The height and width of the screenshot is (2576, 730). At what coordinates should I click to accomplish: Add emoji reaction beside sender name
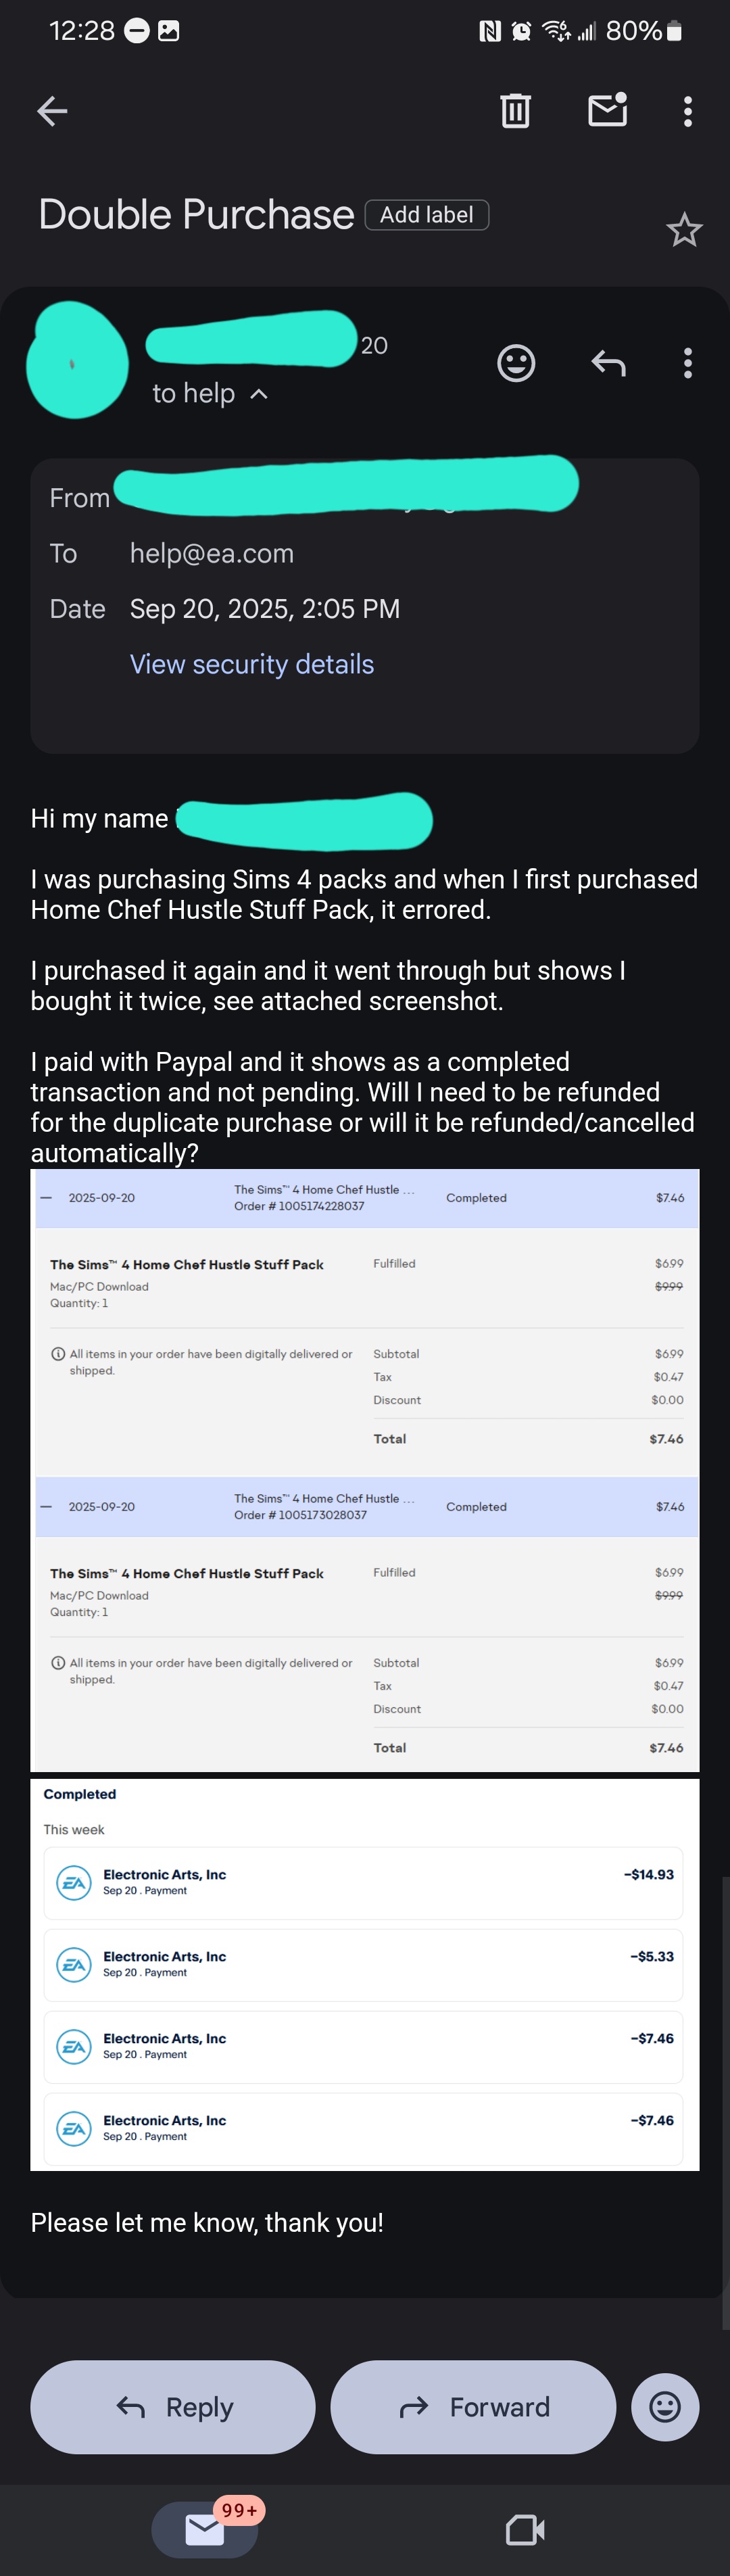click(x=516, y=363)
